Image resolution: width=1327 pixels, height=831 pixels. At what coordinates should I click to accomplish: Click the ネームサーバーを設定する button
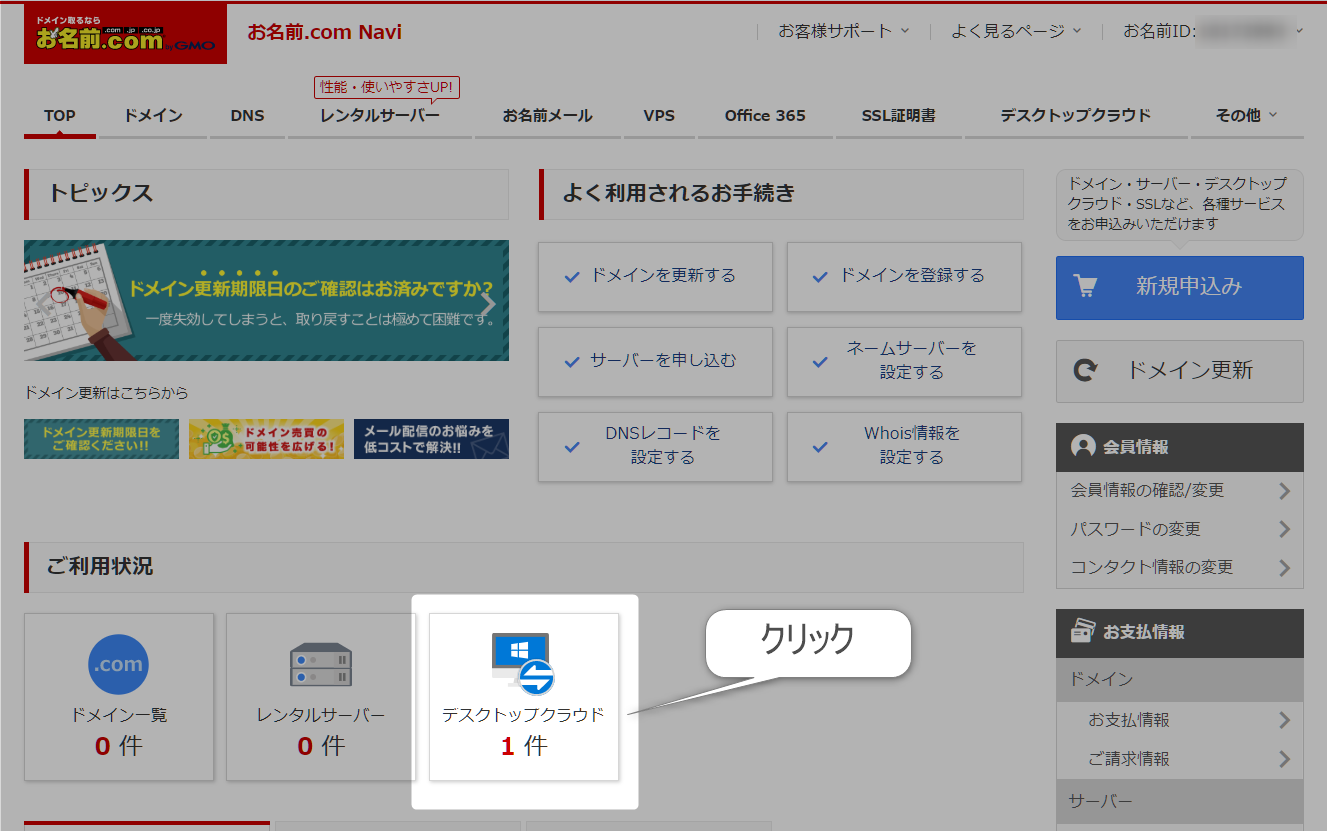[904, 362]
